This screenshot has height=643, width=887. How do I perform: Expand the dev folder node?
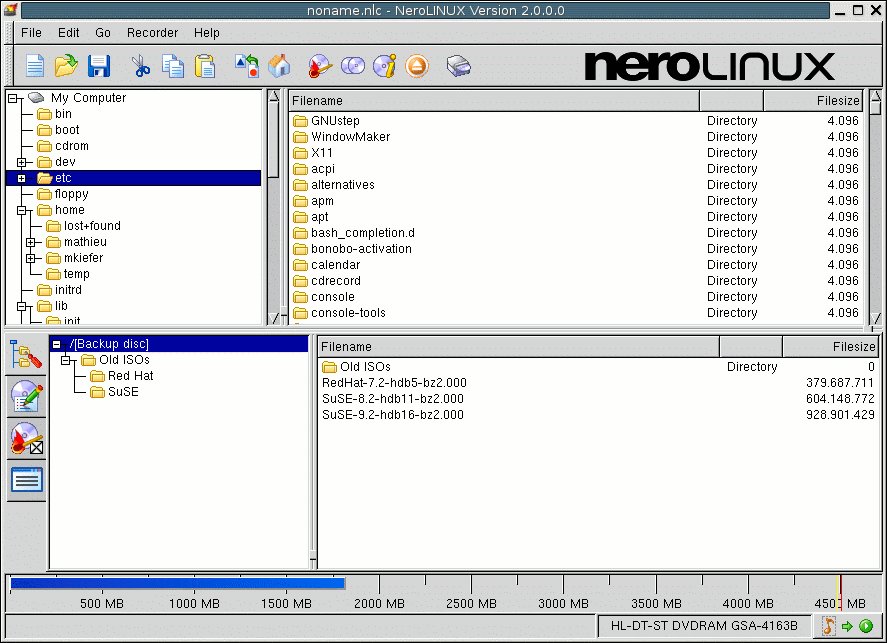pyautogui.click(x=21, y=162)
